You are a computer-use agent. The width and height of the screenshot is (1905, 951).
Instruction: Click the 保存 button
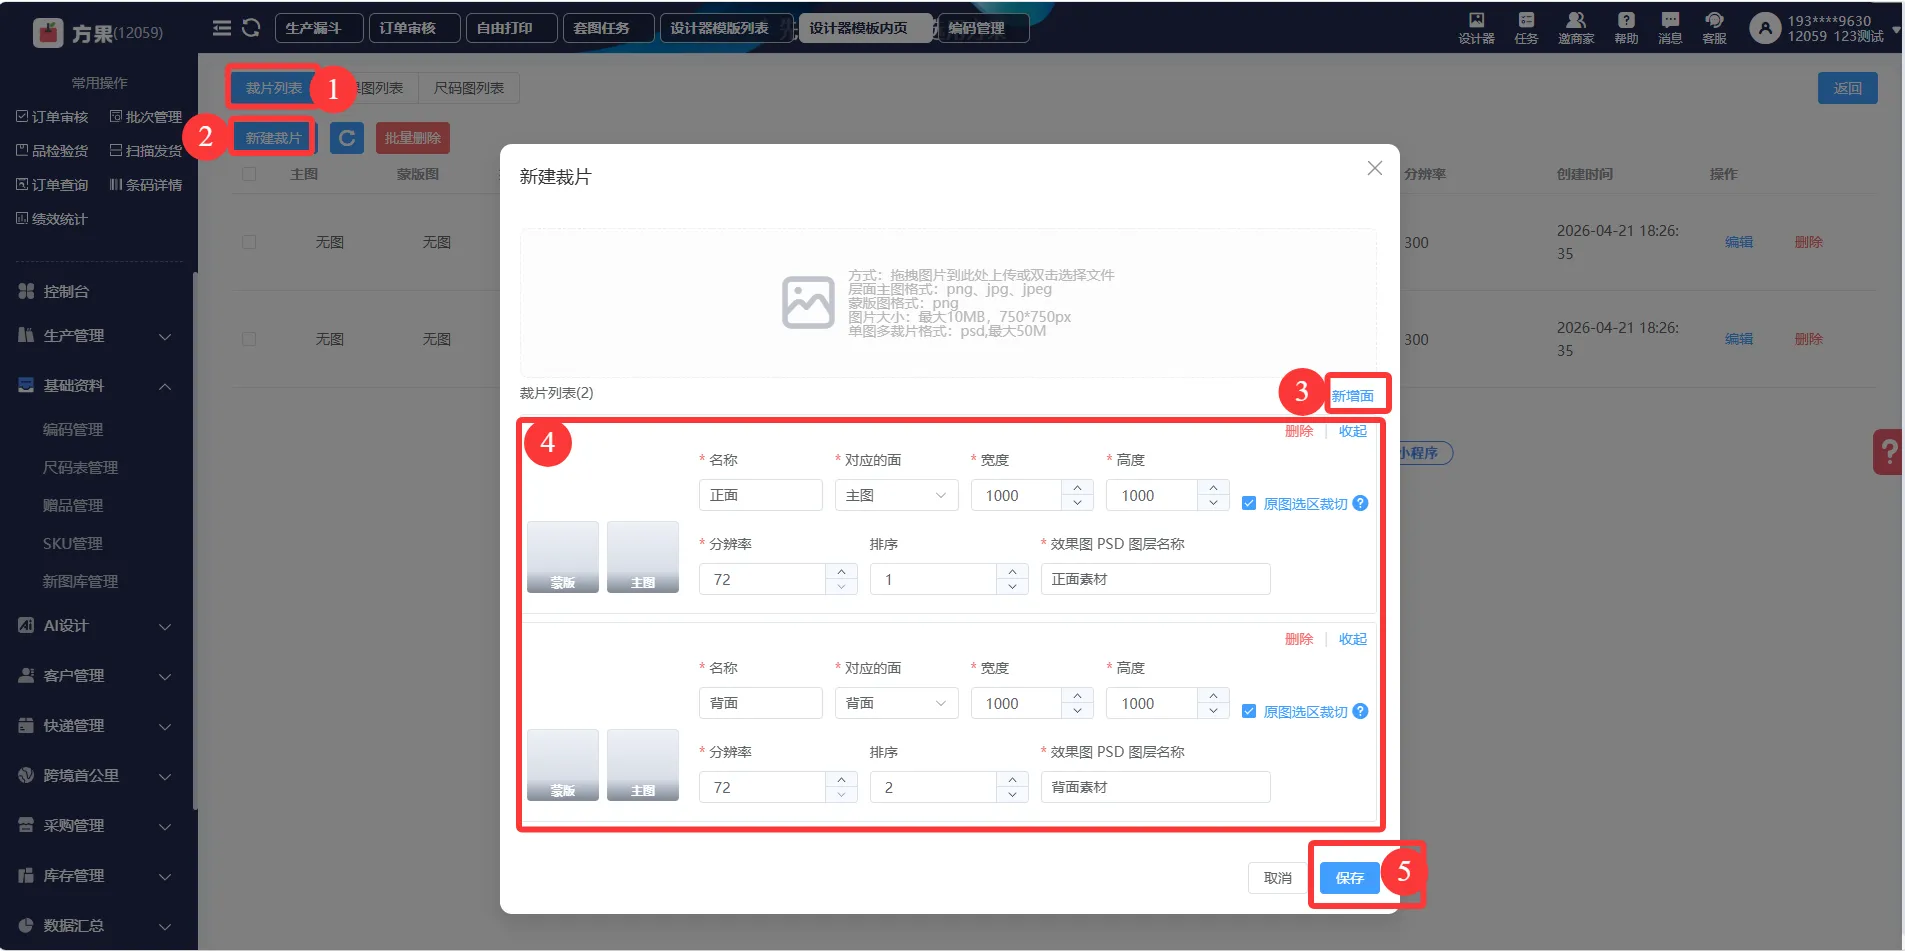click(1350, 878)
